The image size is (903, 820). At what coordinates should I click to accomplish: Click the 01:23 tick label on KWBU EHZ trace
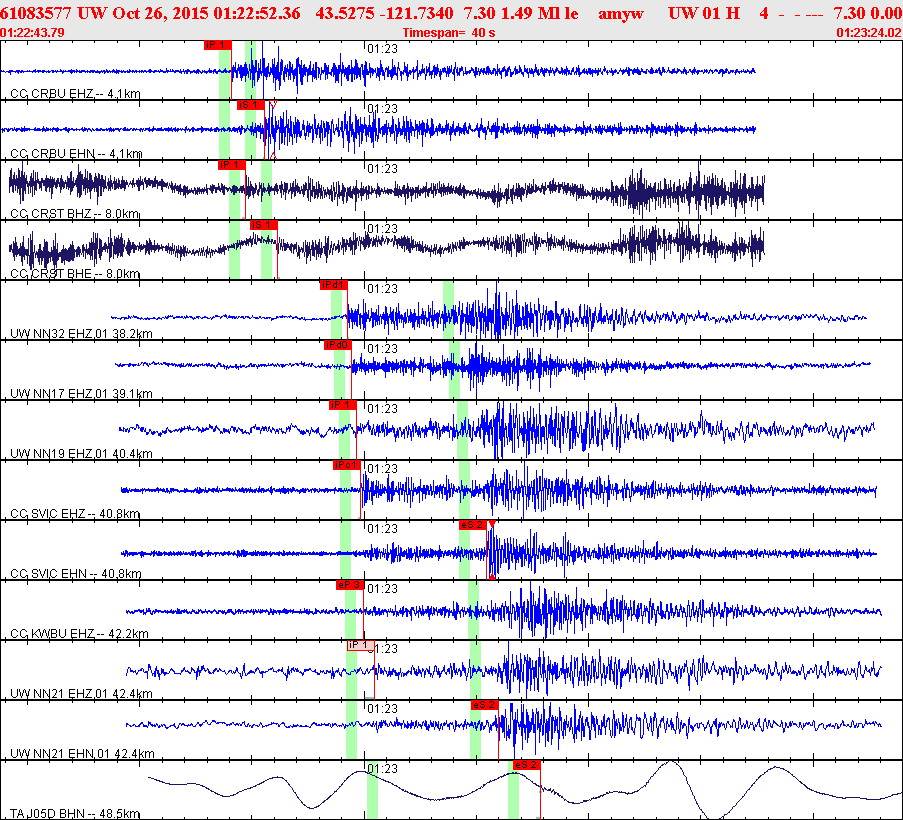point(382,589)
